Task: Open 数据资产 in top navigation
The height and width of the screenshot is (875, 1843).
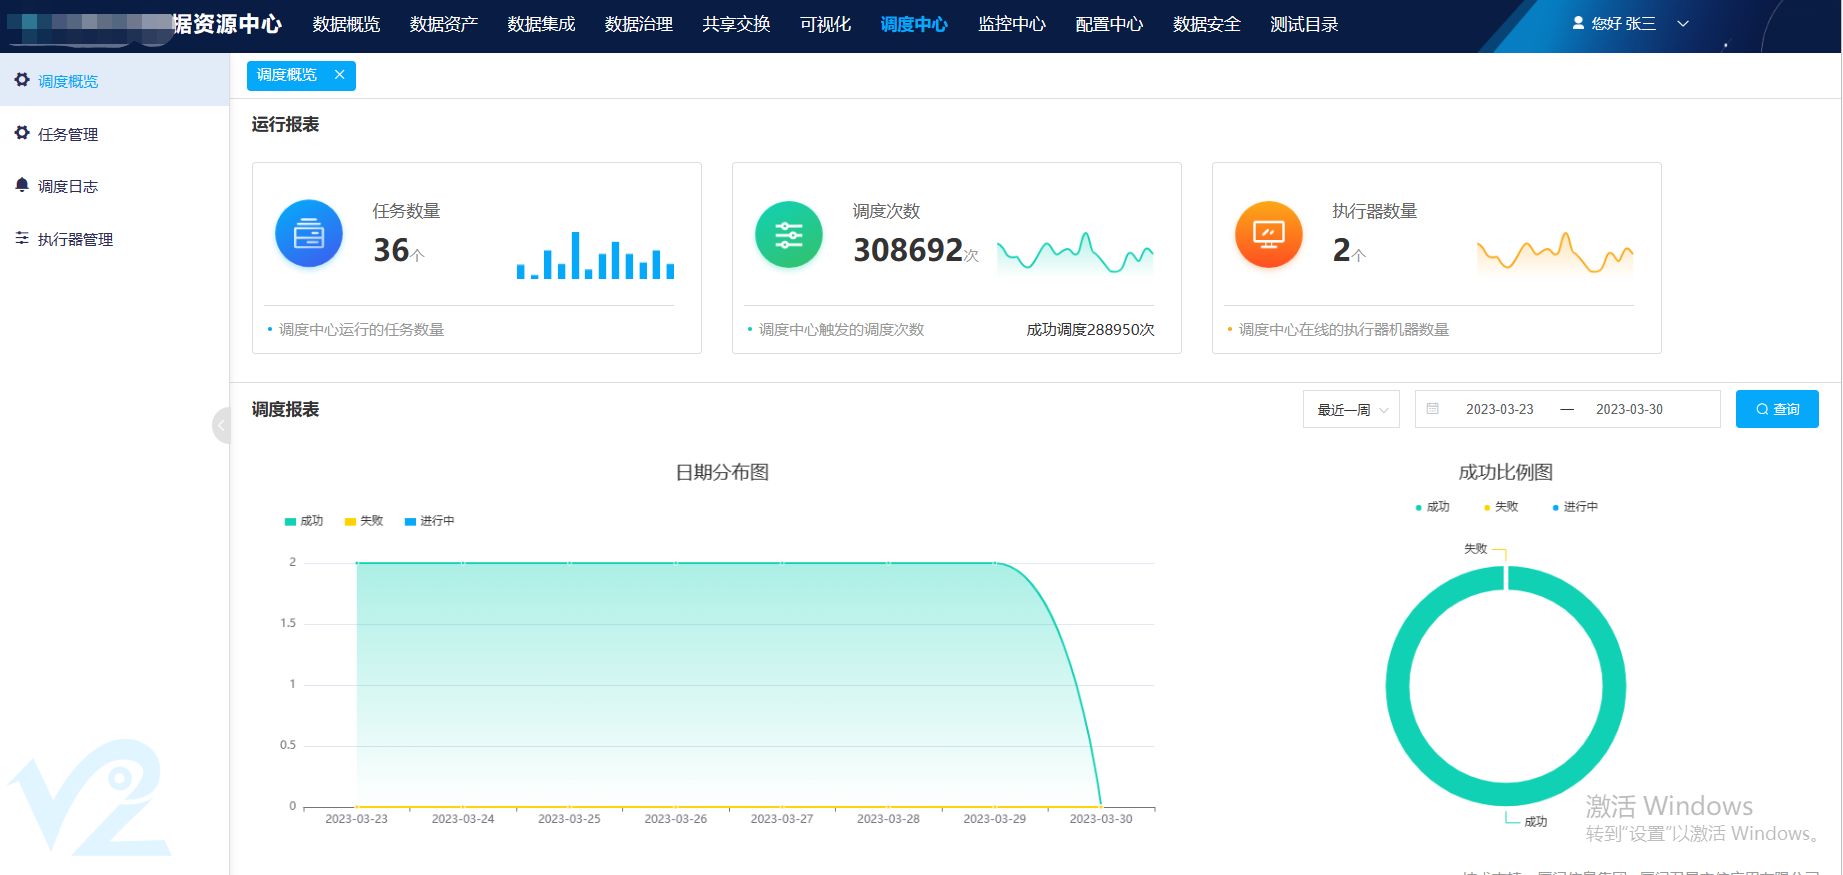Action: click(x=444, y=24)
